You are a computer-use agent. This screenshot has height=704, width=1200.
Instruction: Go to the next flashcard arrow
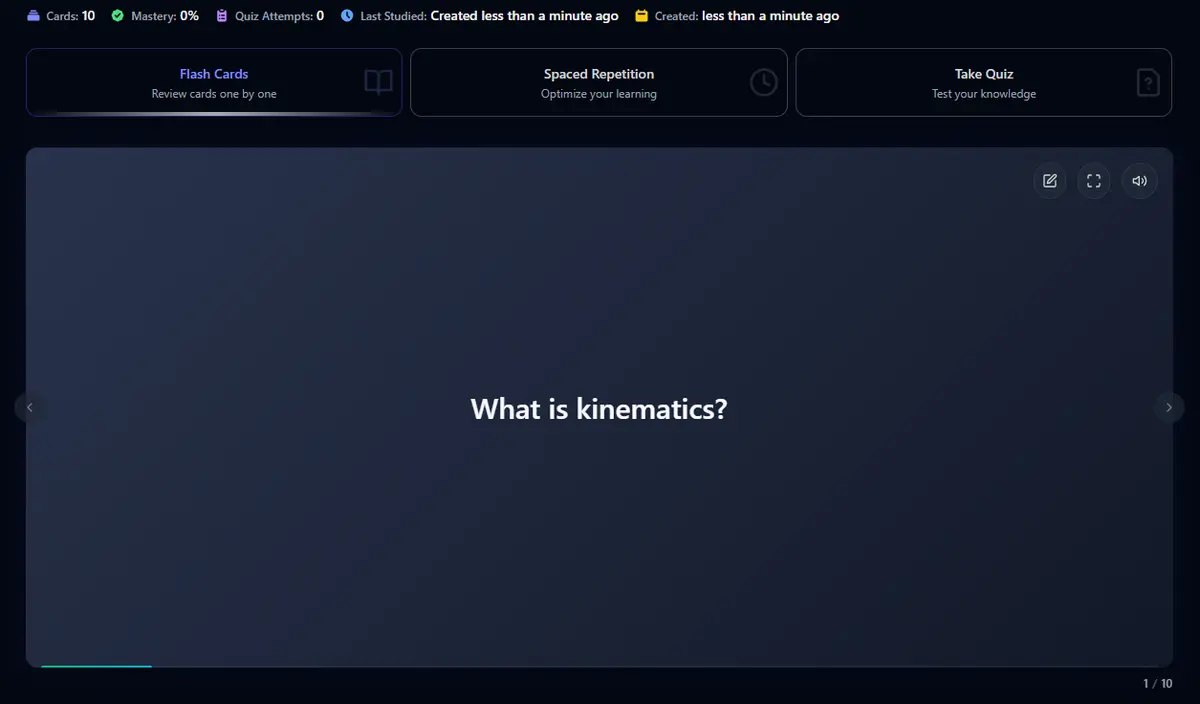1169,407
